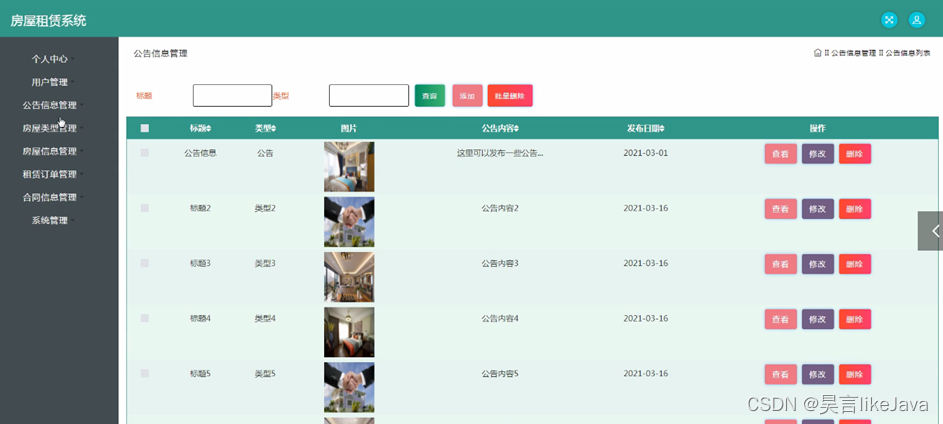Check the 标题5 row checkbox
Viewport: 943px width, 424px height.
click(x=145, y=373)
